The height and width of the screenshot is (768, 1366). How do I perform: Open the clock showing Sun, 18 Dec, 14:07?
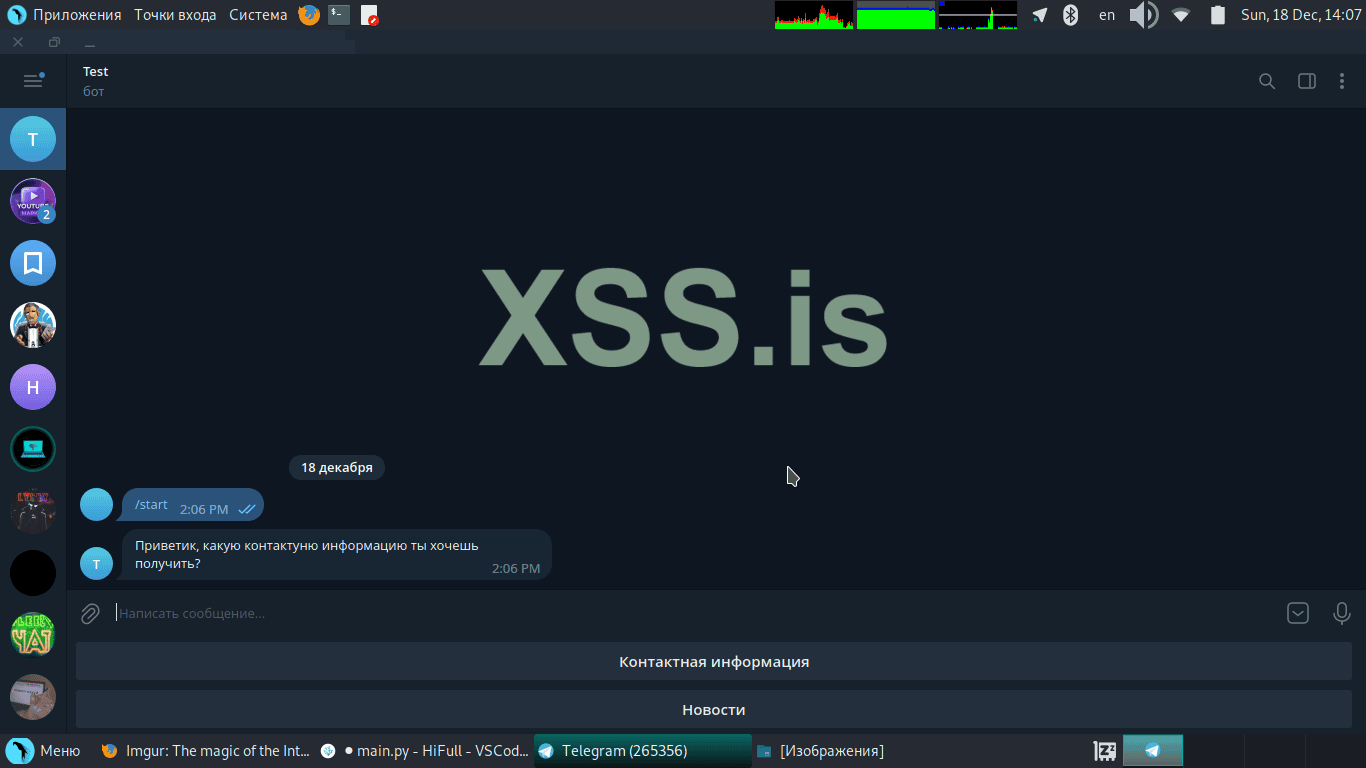(1302, 15)
